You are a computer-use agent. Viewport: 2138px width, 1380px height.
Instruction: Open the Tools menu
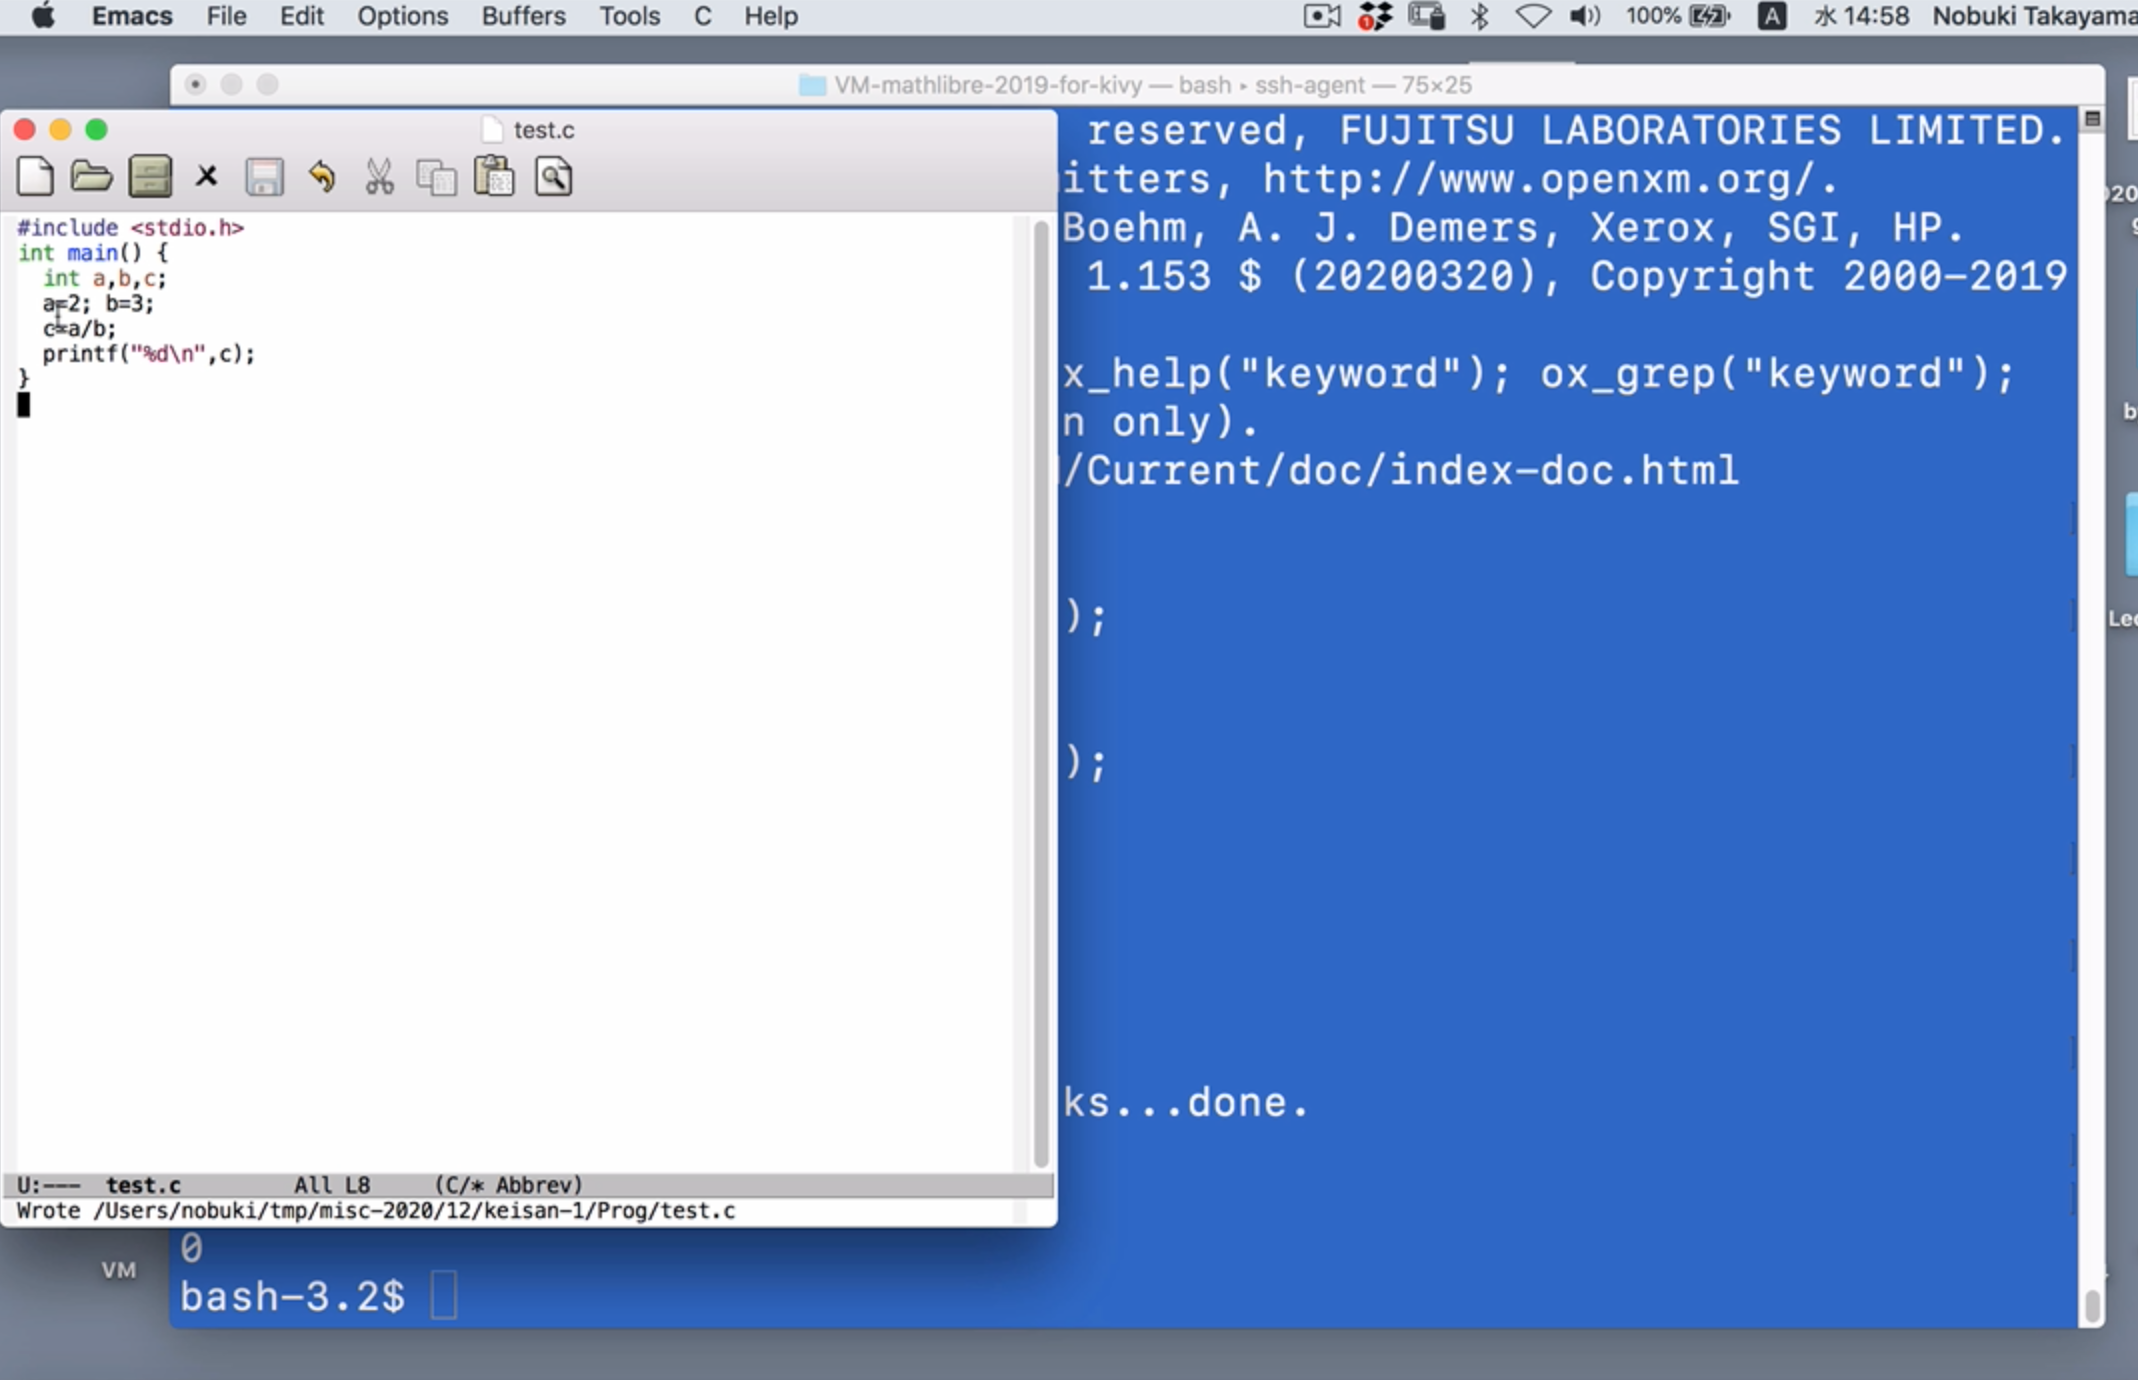(x=629, y=16)
